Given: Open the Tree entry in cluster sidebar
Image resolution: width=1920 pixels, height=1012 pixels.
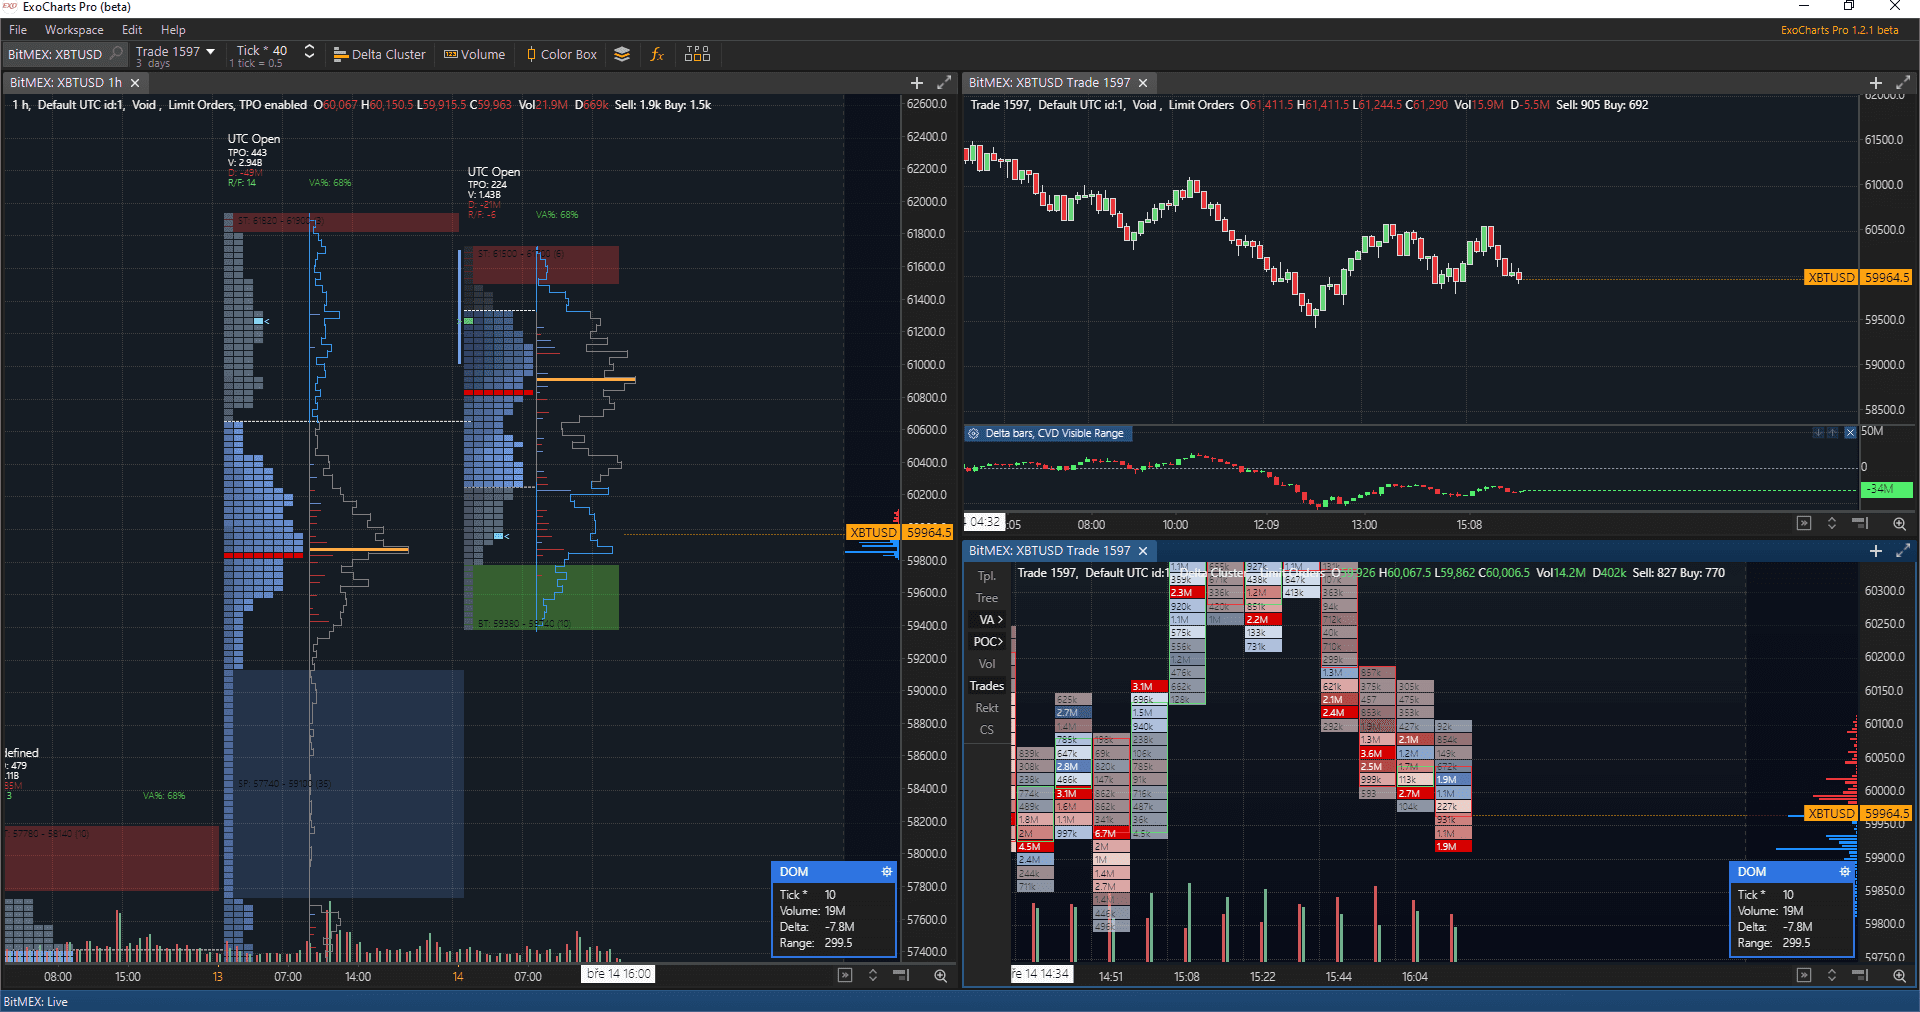Looking at the screenshot, I should (x=987, y=598).
